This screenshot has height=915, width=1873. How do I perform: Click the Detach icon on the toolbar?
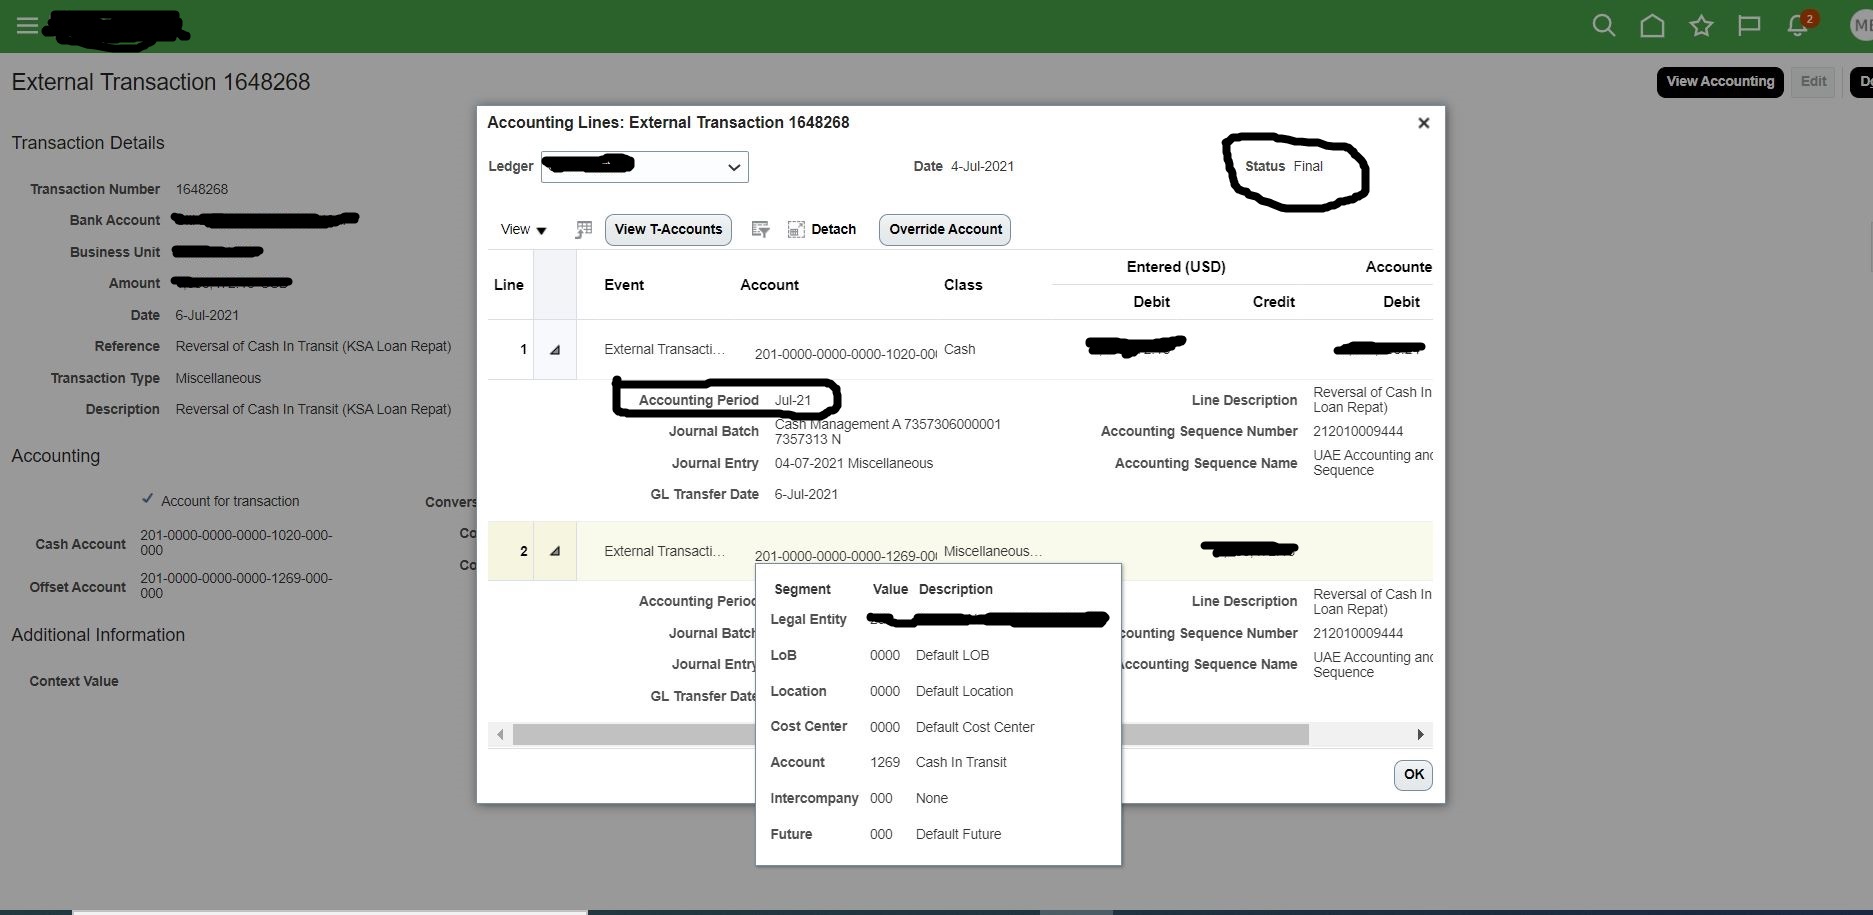coord(795,229)
